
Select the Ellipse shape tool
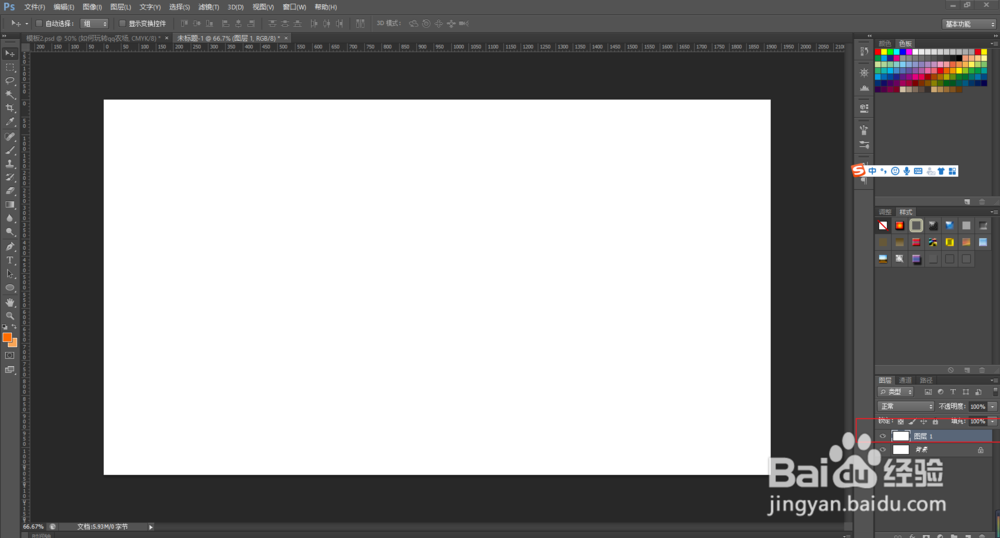(10, 287)
